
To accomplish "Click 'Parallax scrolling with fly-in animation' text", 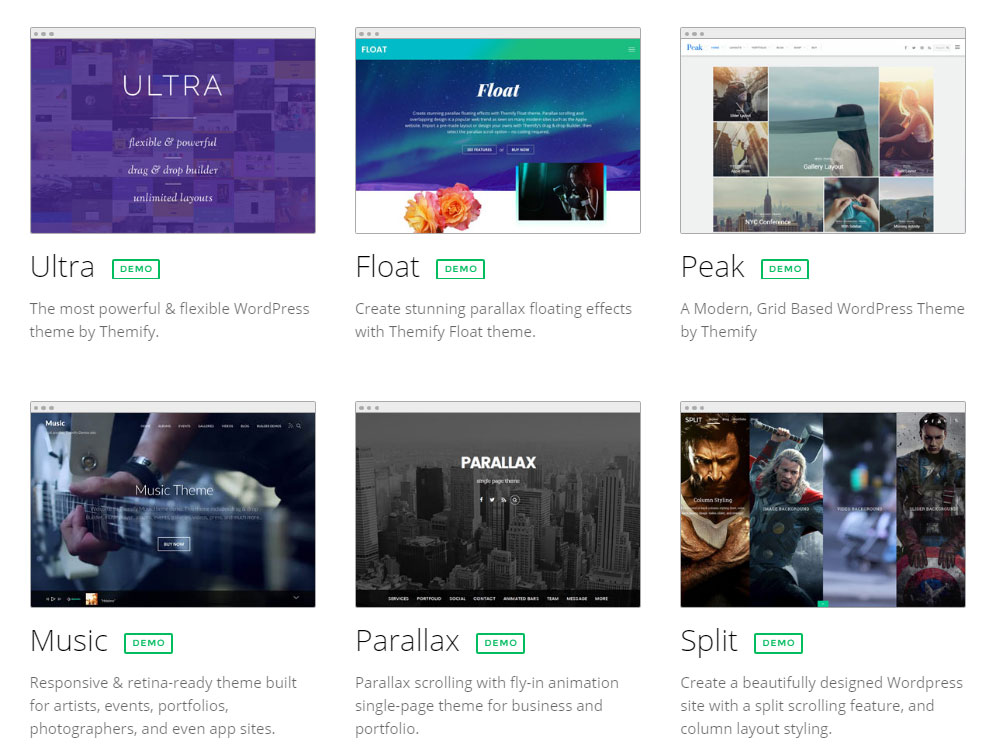I will click(x=487, y=683).
